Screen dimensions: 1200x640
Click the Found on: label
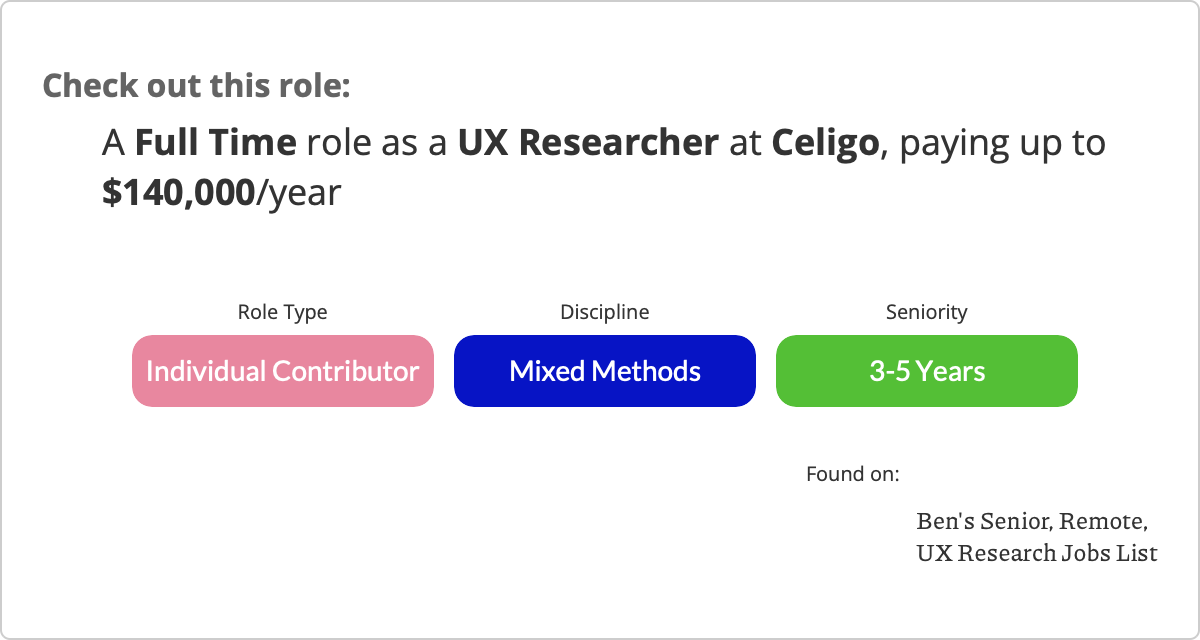pyautogui.click(x=852, y=473)
